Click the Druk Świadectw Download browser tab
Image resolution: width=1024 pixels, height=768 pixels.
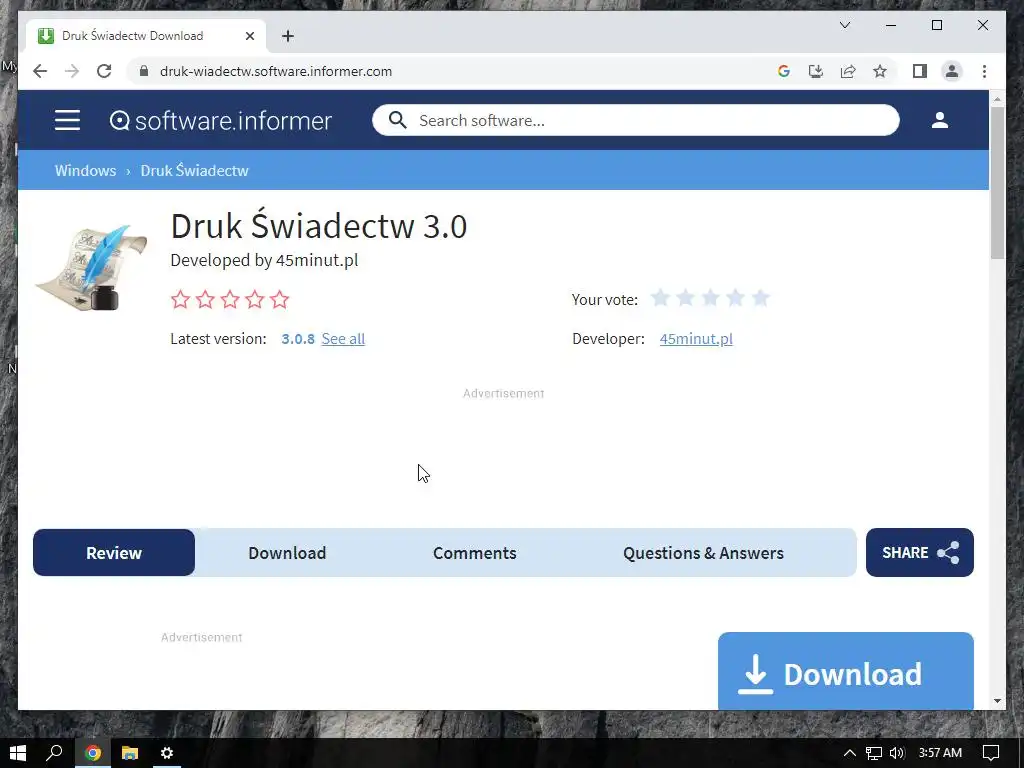(145, 36)
